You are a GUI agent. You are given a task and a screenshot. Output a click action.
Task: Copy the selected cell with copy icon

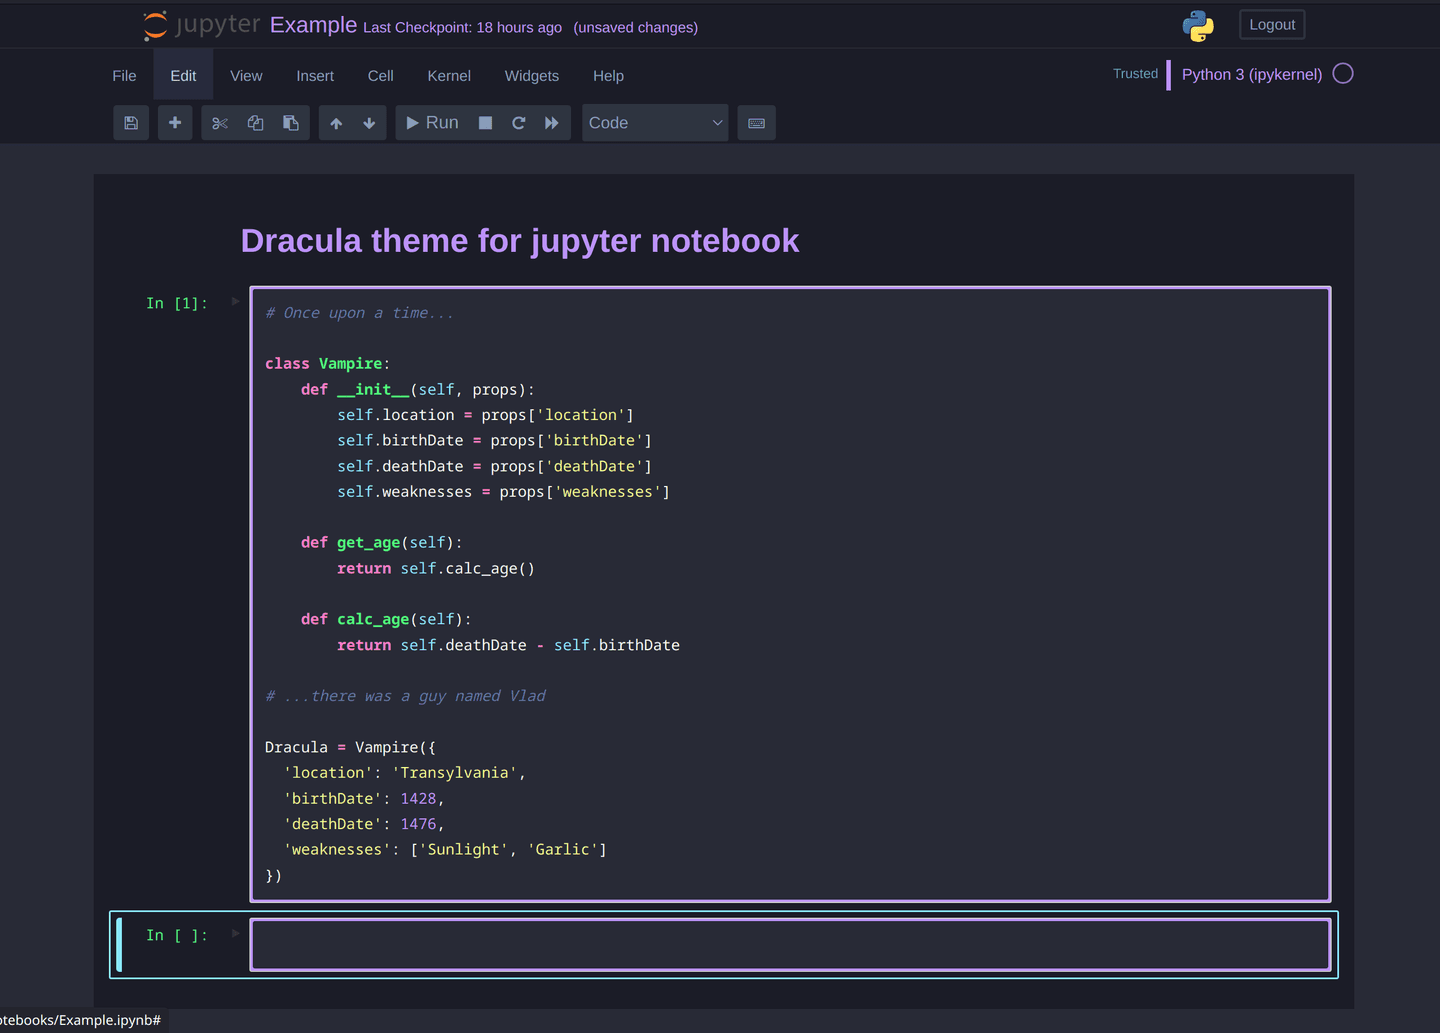click(x=255, y=122)
